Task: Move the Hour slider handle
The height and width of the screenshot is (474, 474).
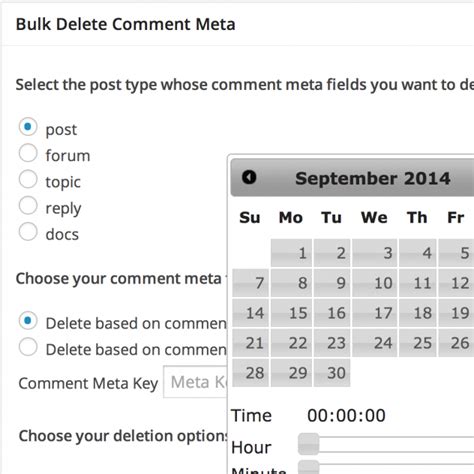Action: coord(309,444)
